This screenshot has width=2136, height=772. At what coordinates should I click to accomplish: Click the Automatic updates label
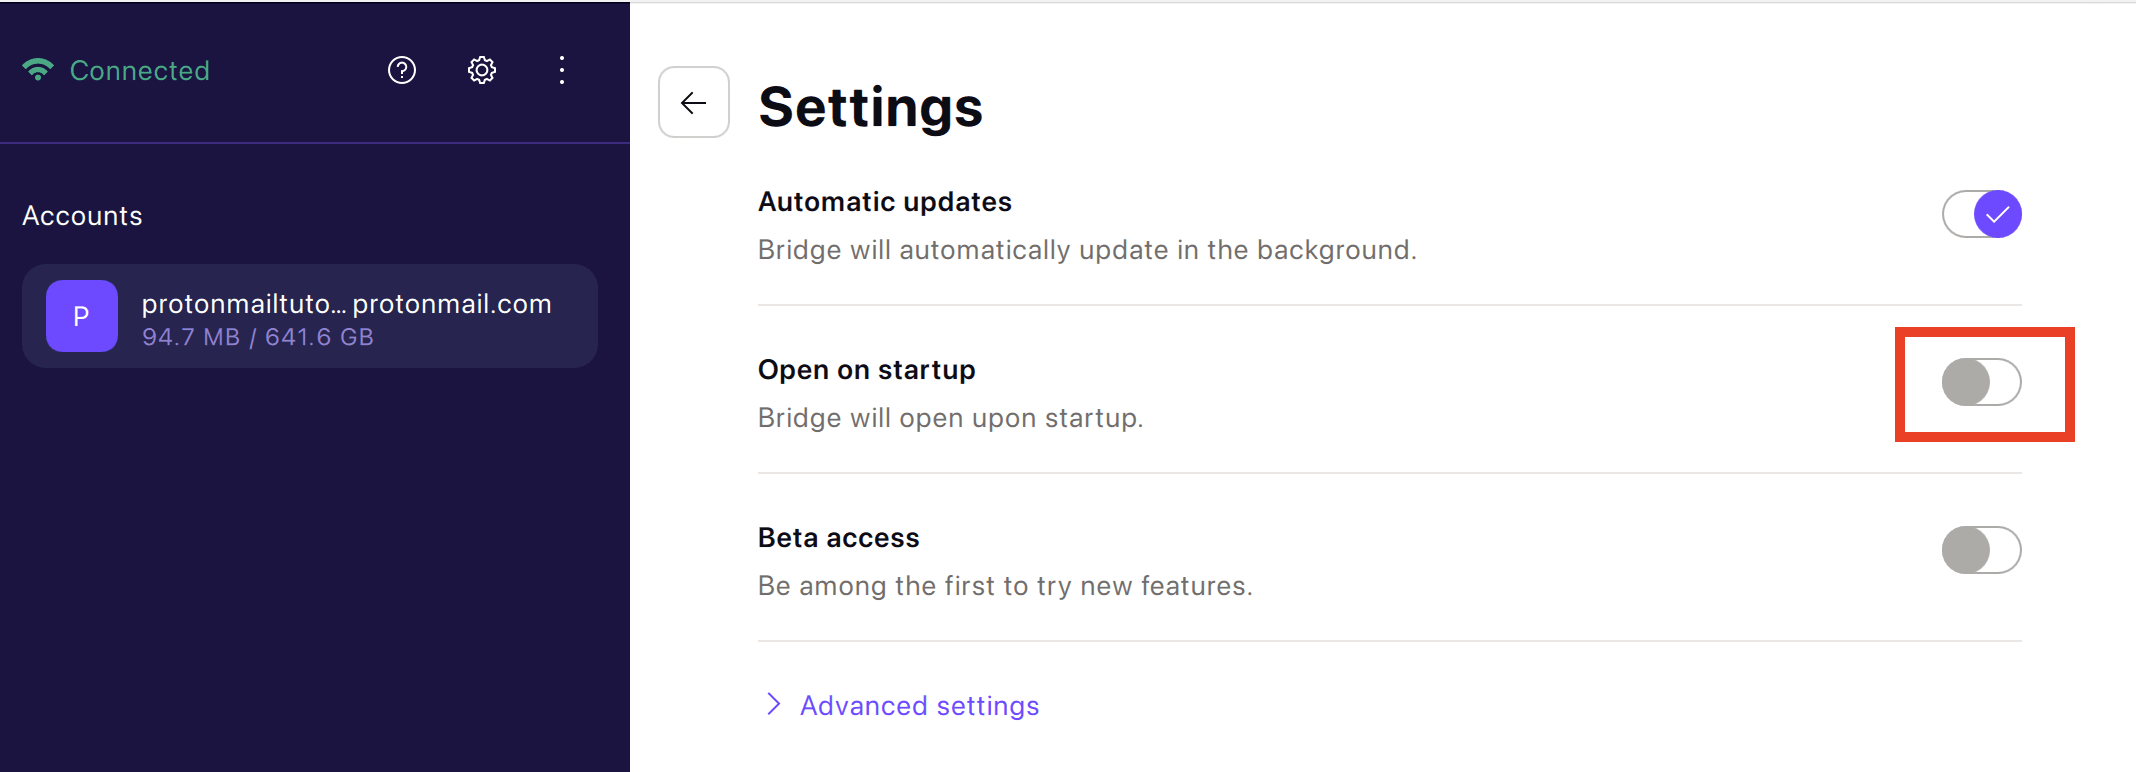click(x=885, y=202)
